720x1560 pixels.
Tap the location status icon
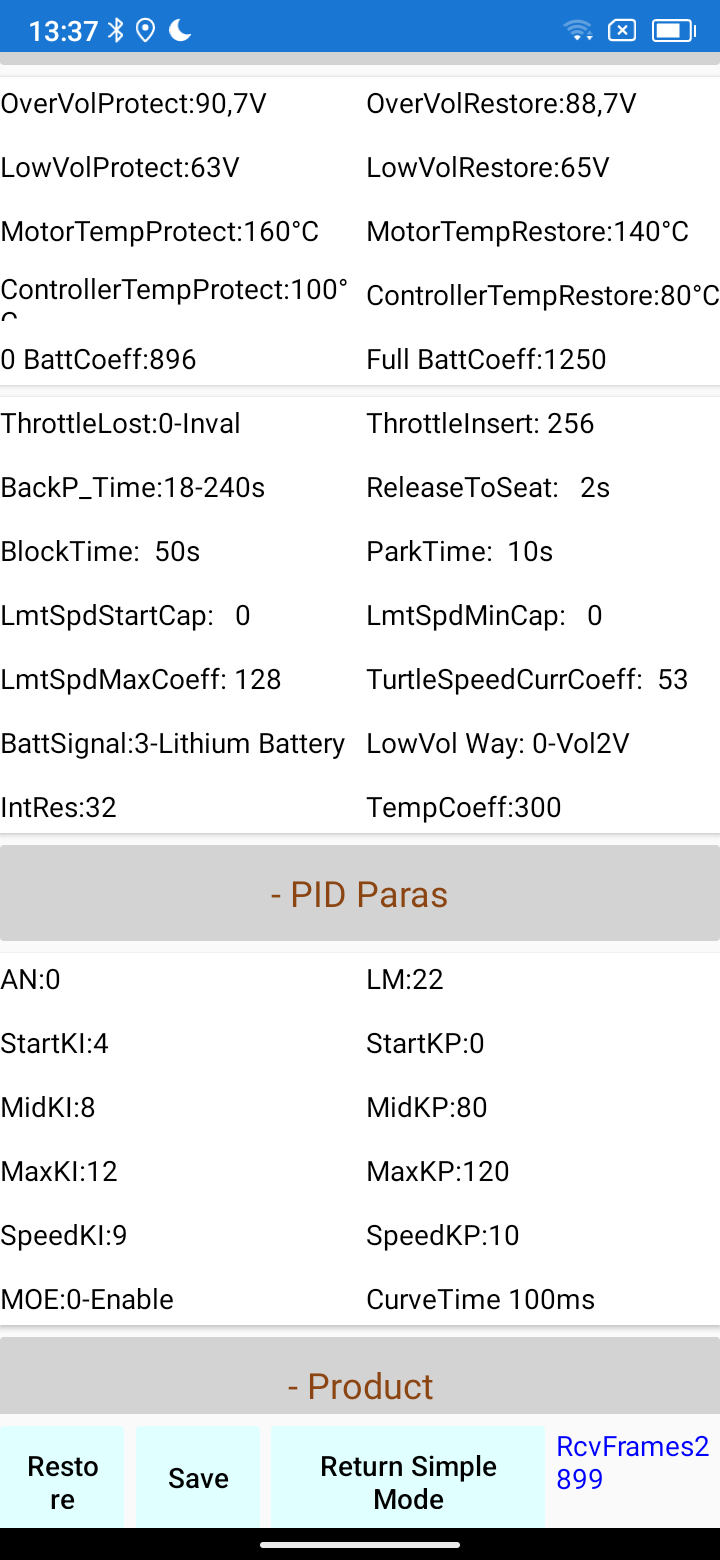pos(146,30)
